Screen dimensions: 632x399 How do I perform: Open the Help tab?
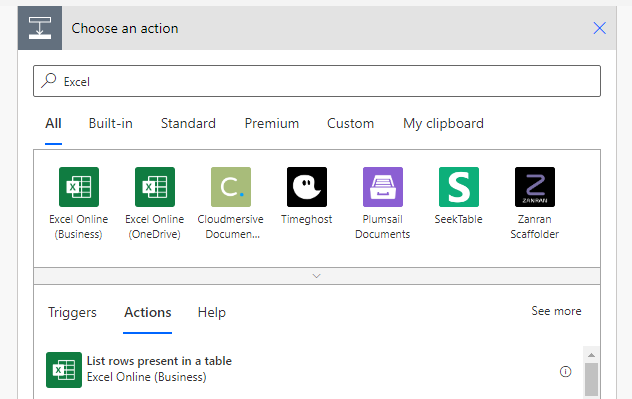pyautogui.click(x=212, y=312)
